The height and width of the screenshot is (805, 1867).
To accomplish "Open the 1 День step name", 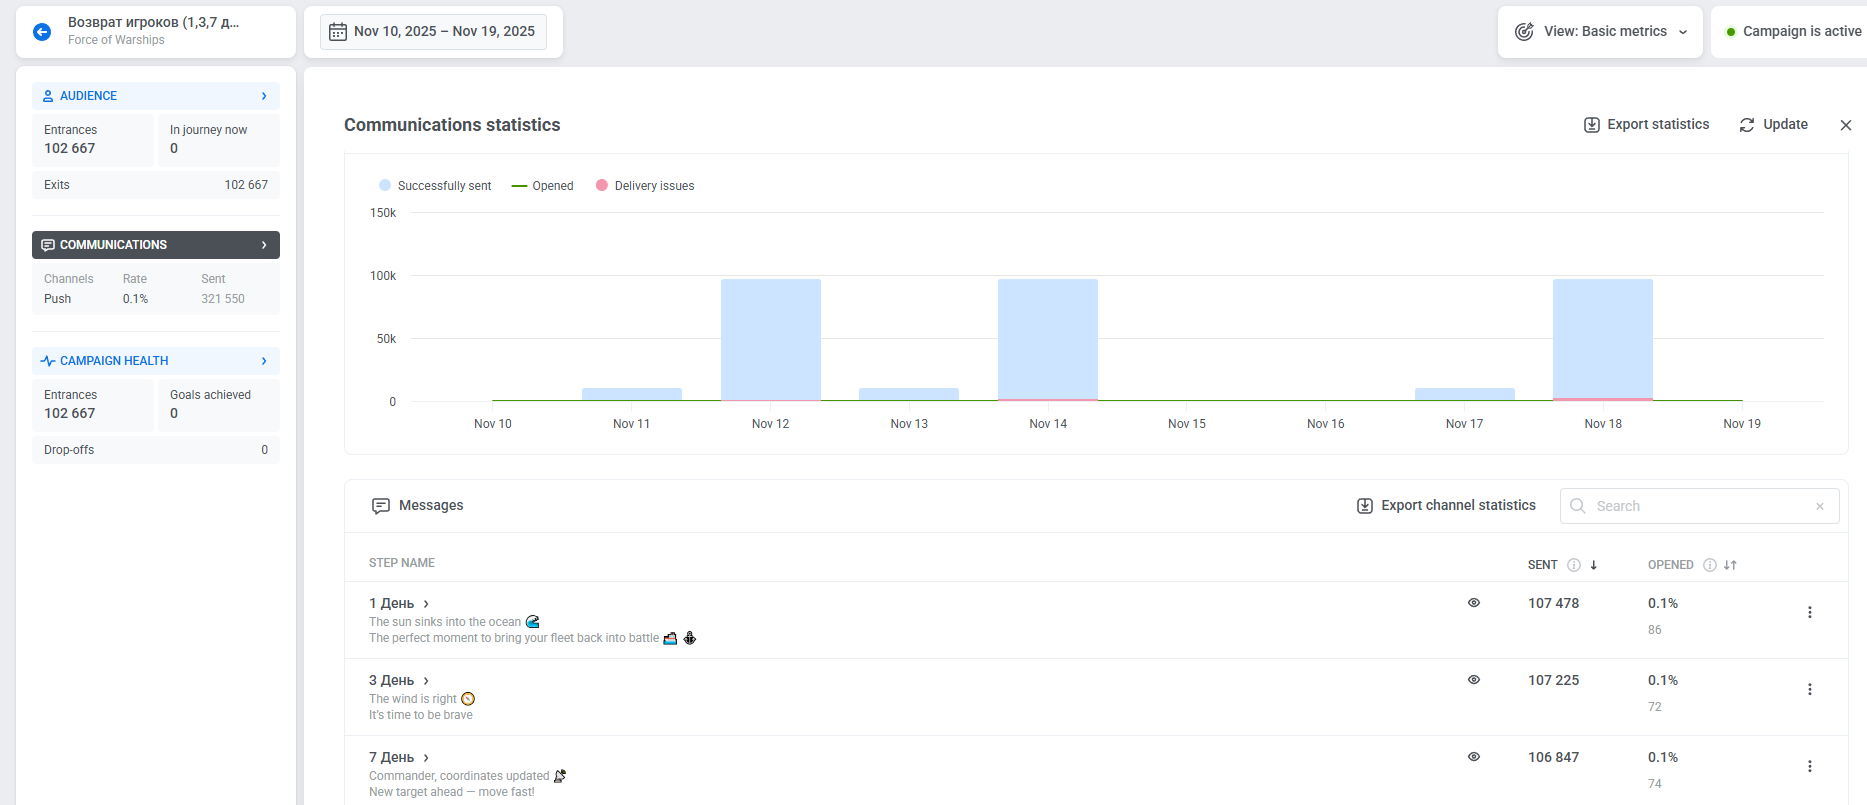I will (392, 604).
